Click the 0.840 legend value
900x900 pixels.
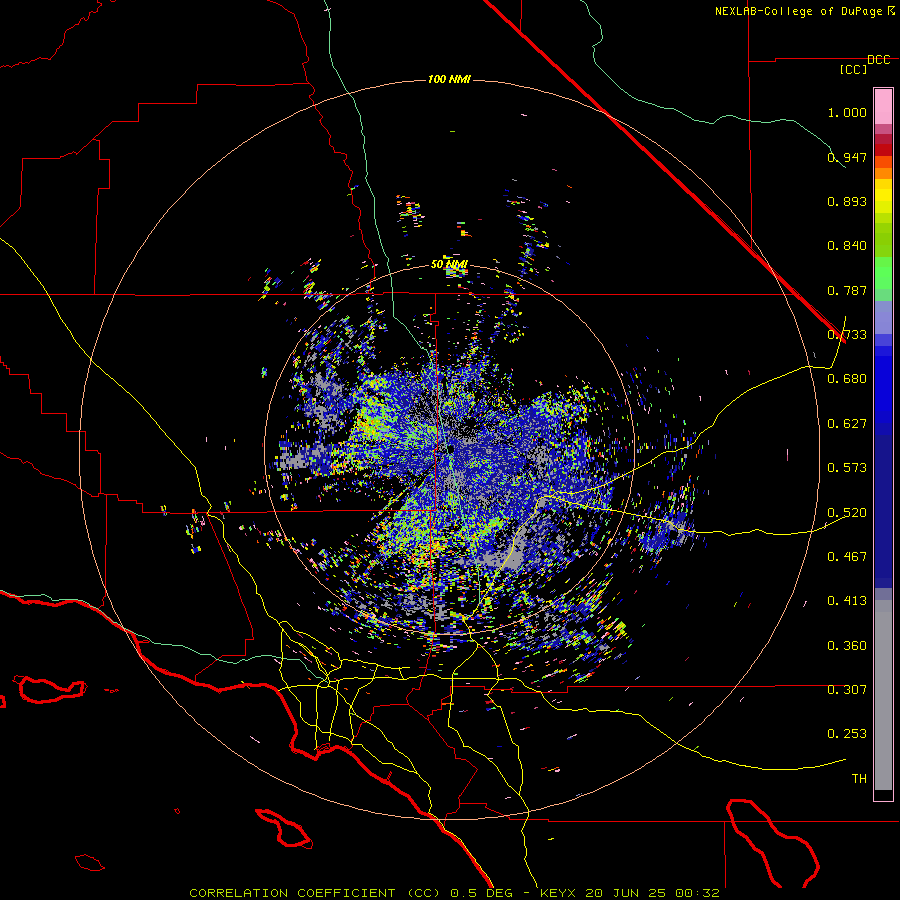[x=847, y=246]
